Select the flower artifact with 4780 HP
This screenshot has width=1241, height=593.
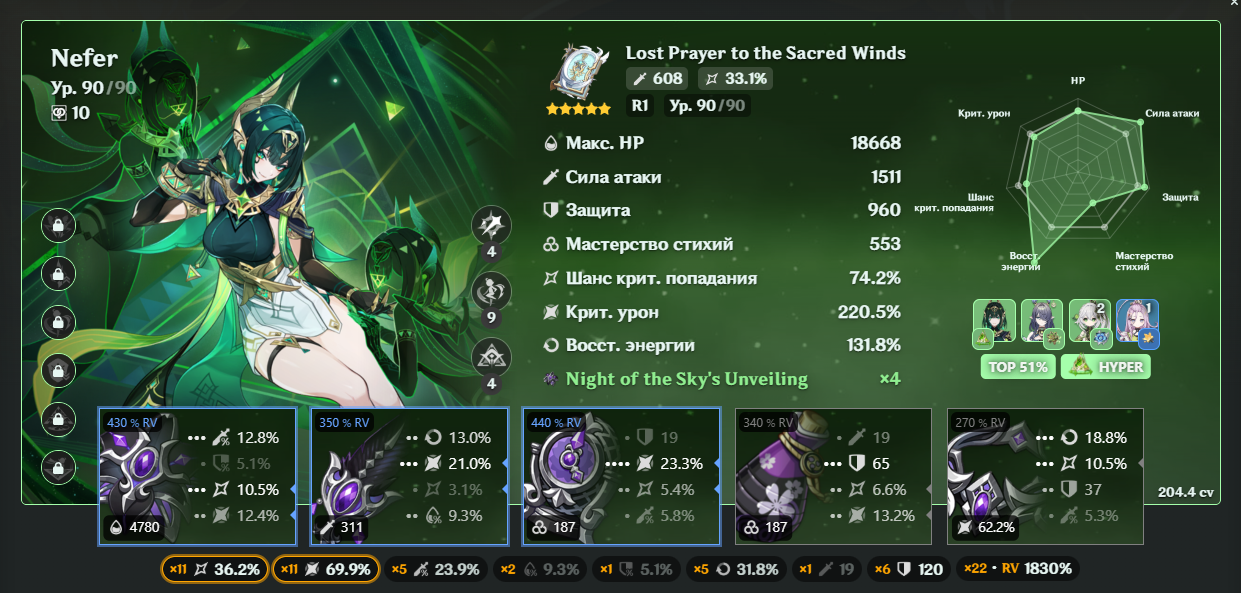tap(197, 476)
